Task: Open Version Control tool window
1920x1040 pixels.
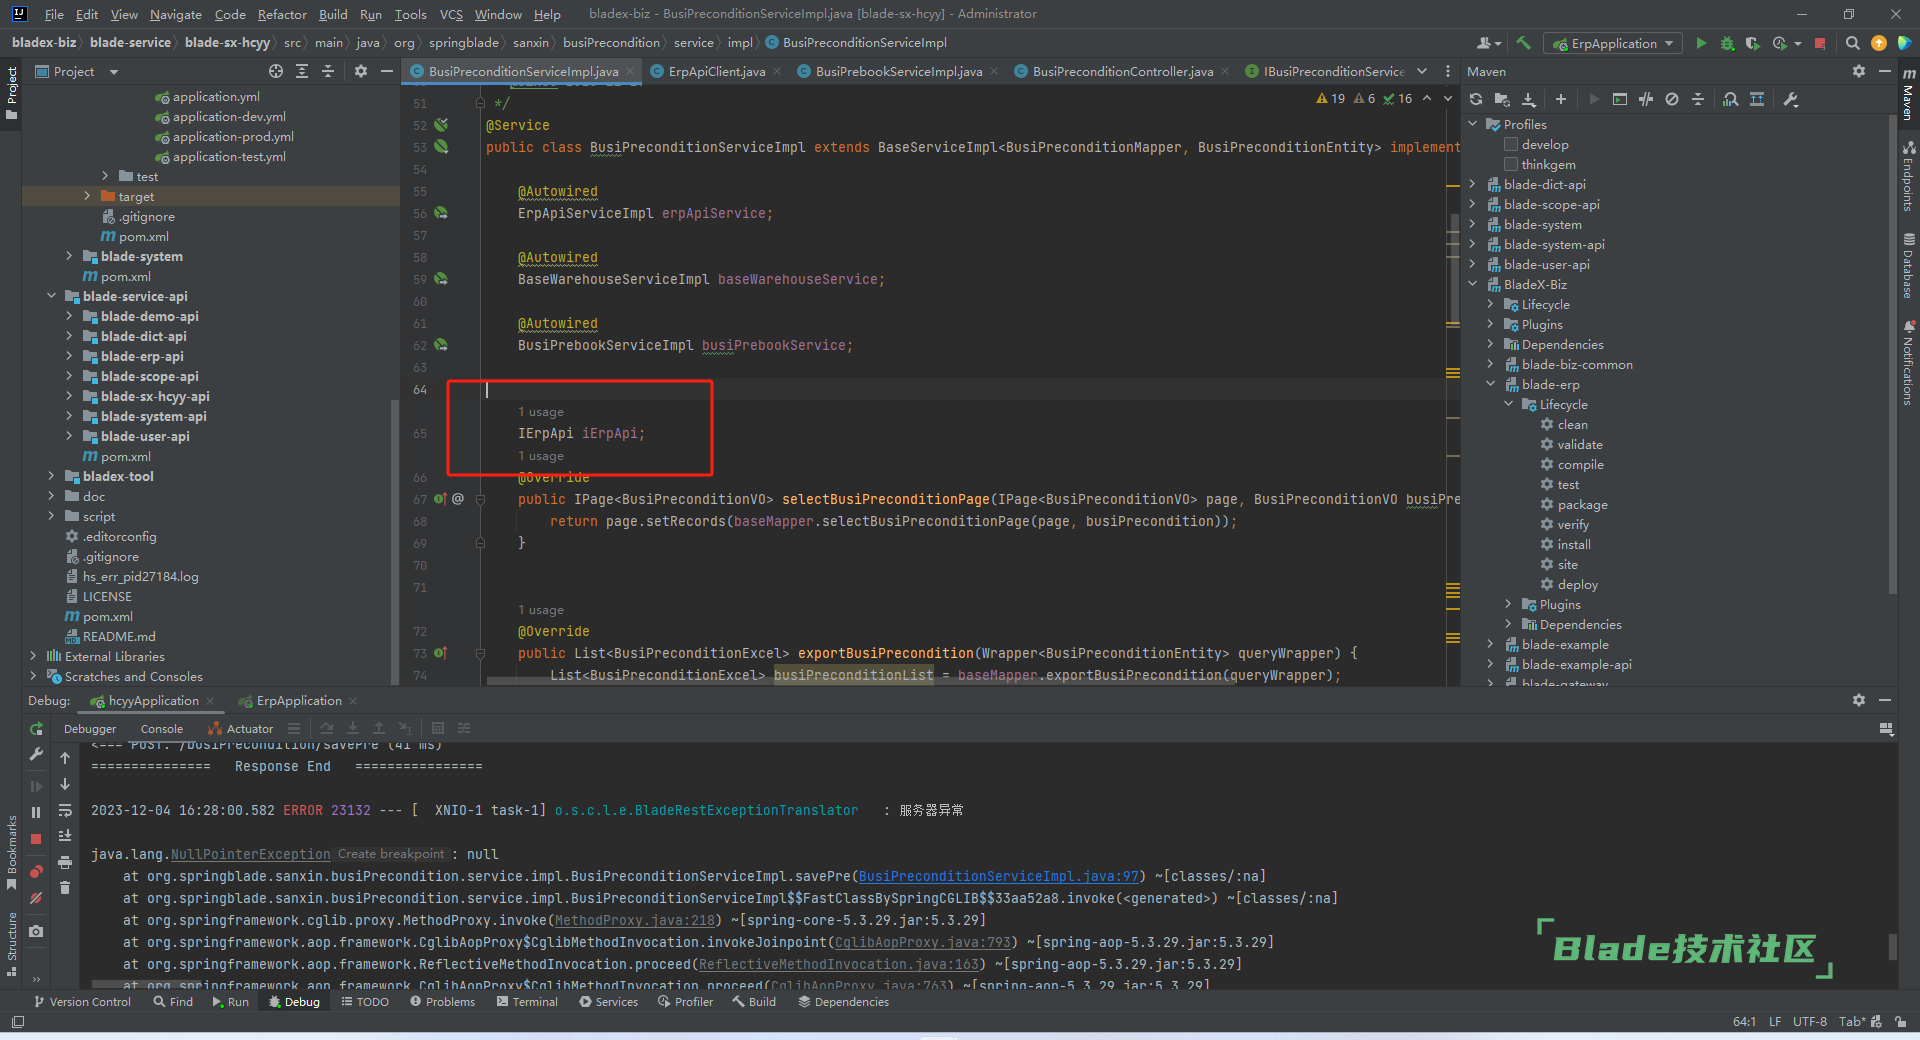Action: pyautogui.click(x=82, y=1002)
